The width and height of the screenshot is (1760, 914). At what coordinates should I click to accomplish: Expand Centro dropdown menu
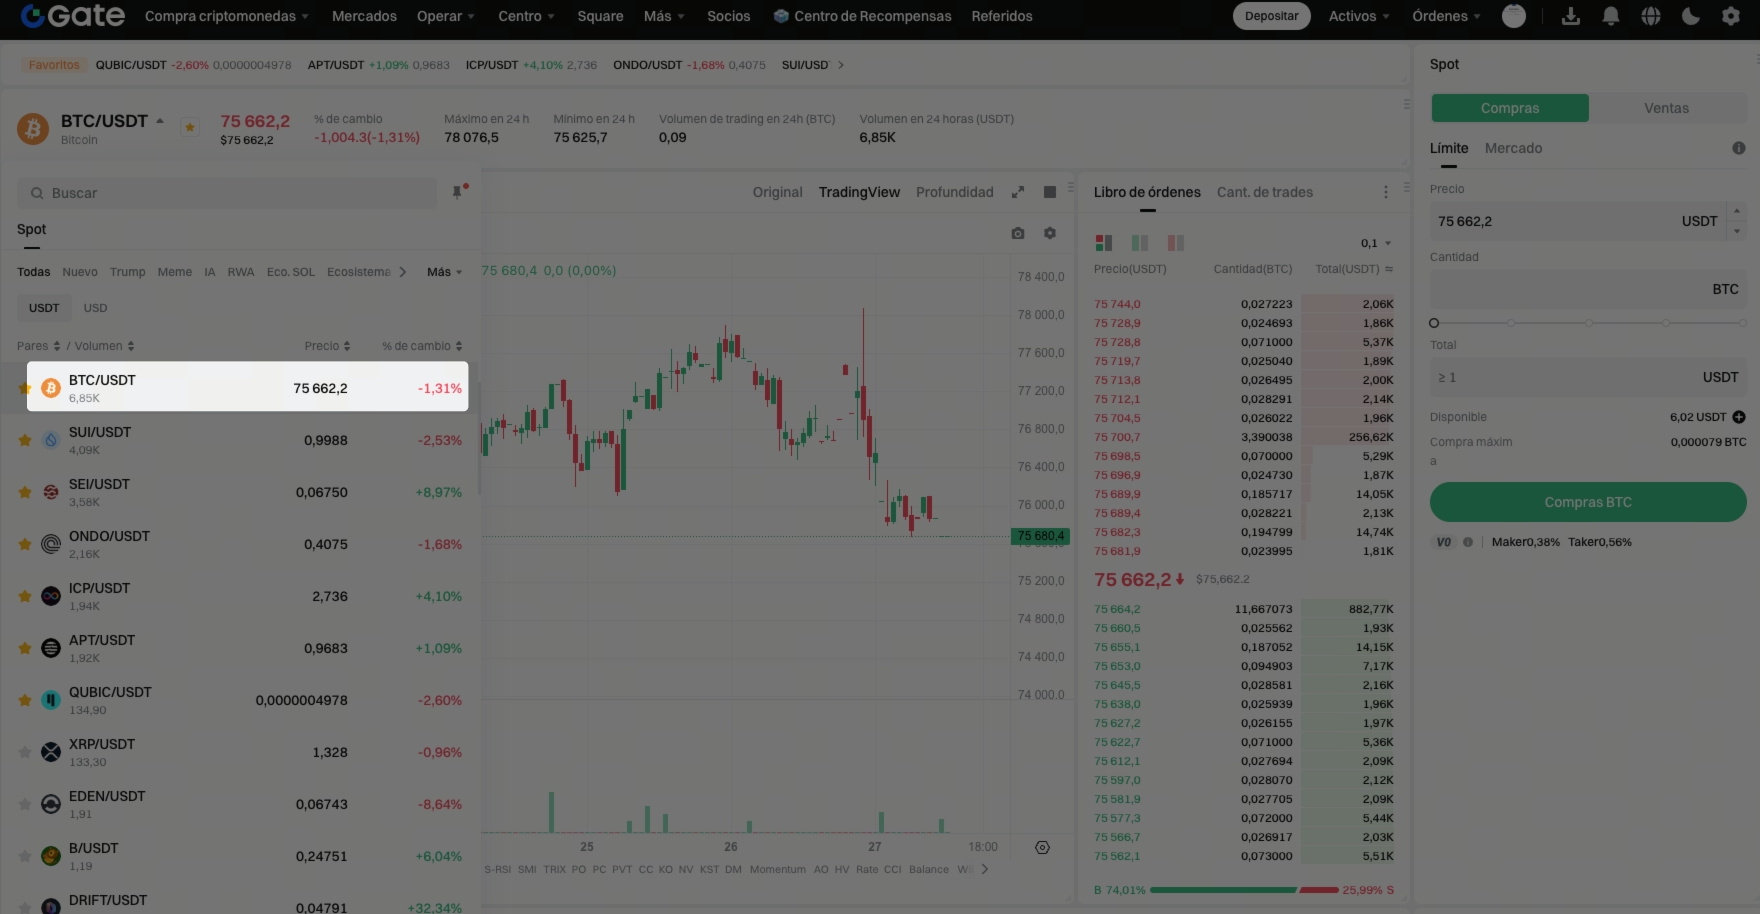point(526,16)
